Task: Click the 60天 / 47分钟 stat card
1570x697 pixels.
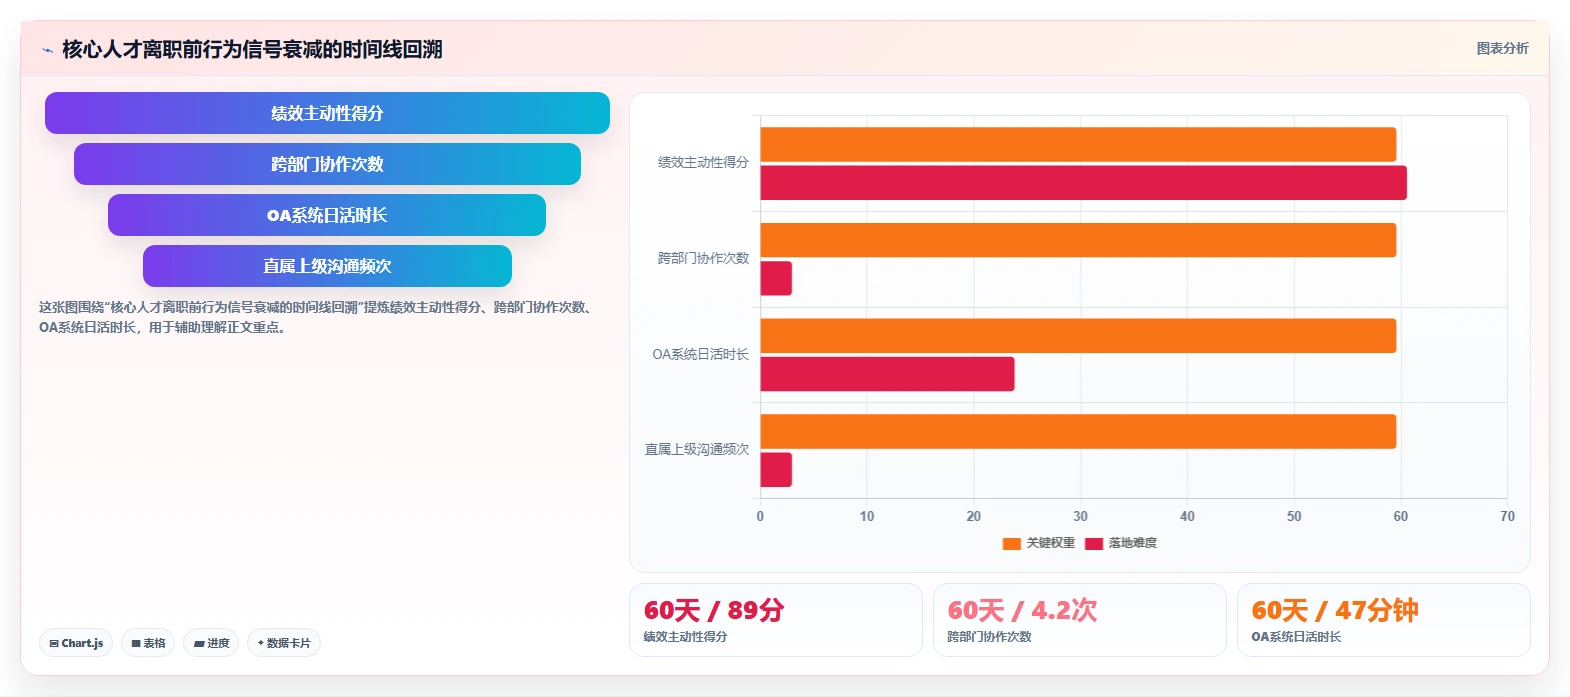Action: click(1383, 620)
